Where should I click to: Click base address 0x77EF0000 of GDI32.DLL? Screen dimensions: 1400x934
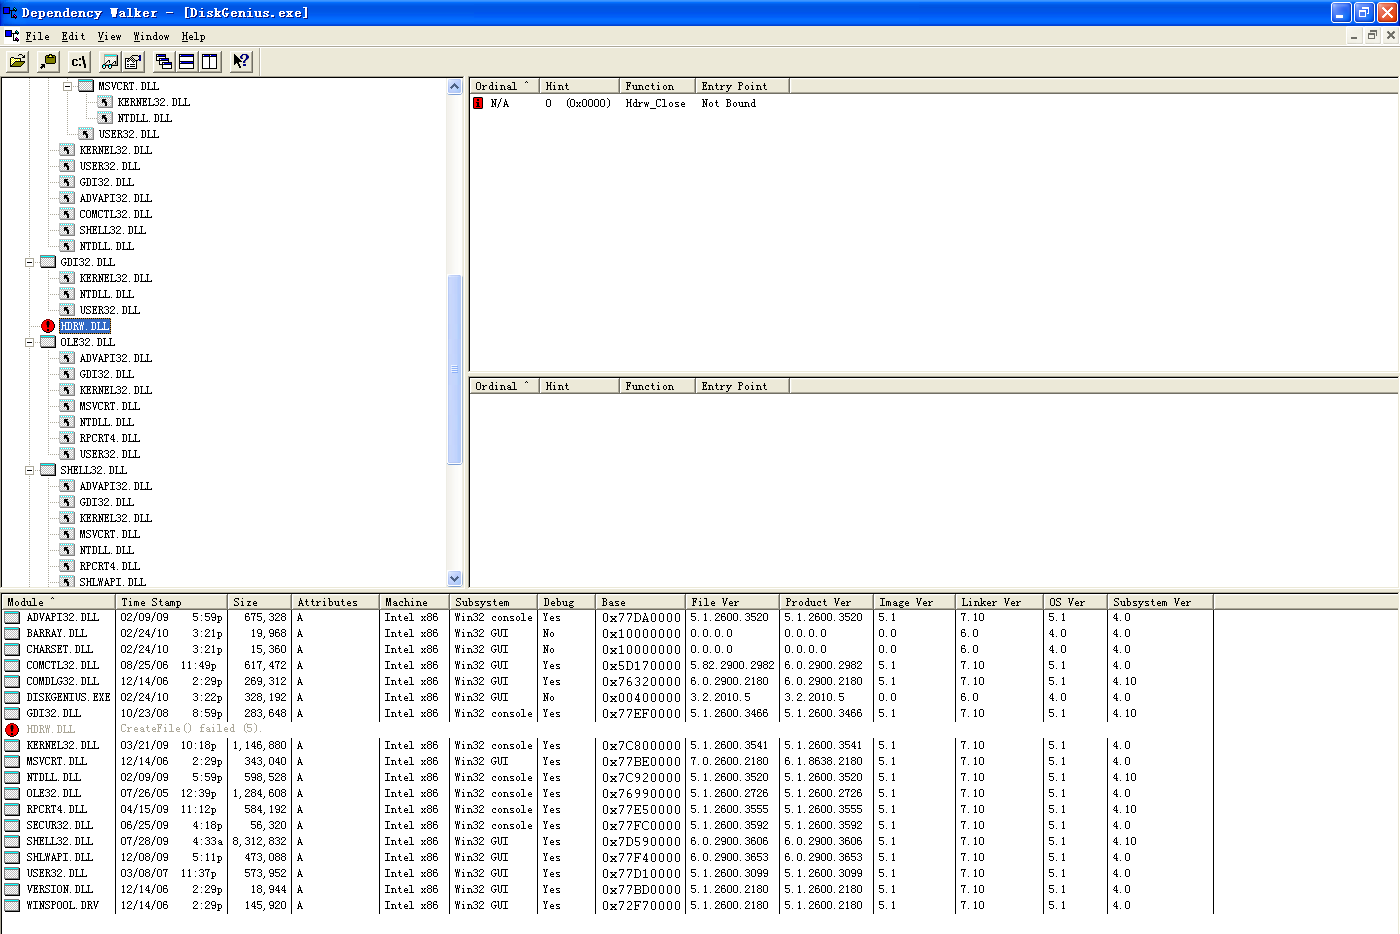pos(641,713)
